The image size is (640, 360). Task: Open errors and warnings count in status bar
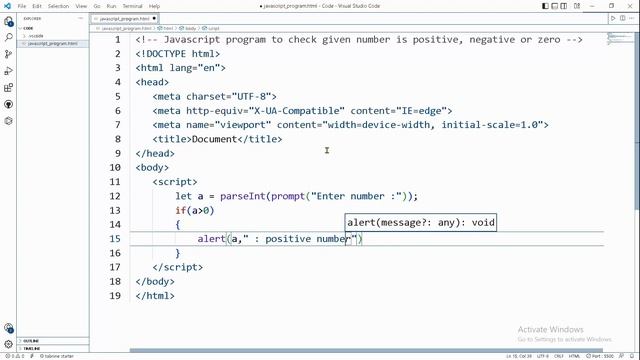point(14,356)
